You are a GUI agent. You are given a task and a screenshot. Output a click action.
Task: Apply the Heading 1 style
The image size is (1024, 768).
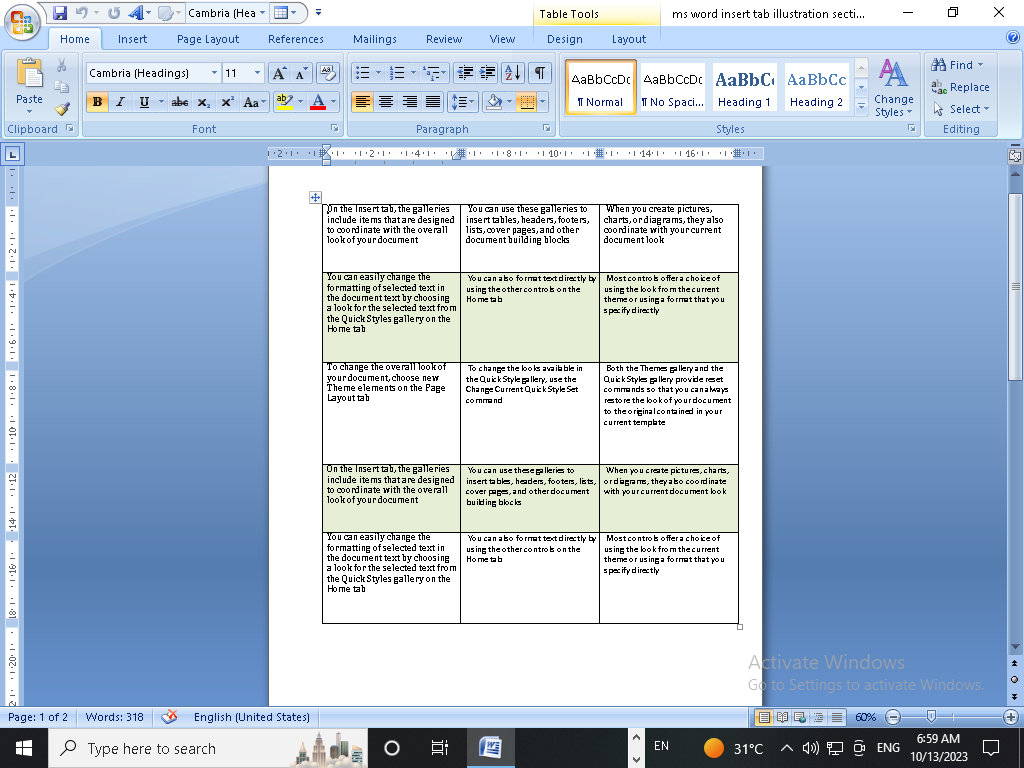point(744,88)
